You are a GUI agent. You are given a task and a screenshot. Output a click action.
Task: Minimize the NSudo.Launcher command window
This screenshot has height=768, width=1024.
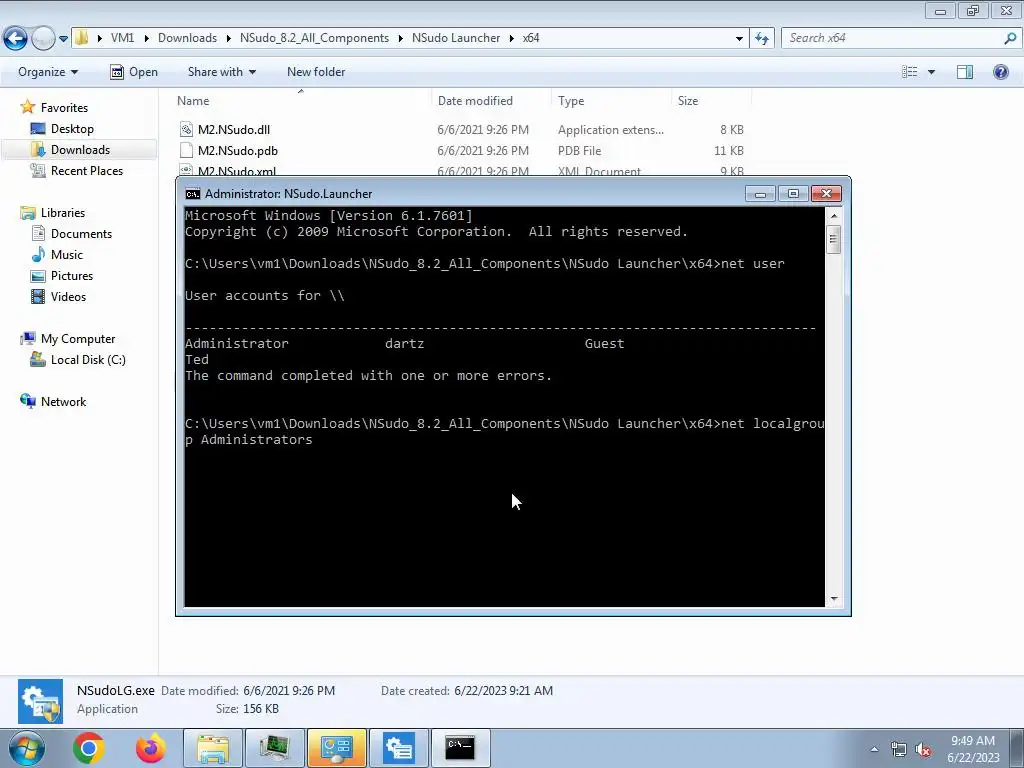tap(760, 194)
